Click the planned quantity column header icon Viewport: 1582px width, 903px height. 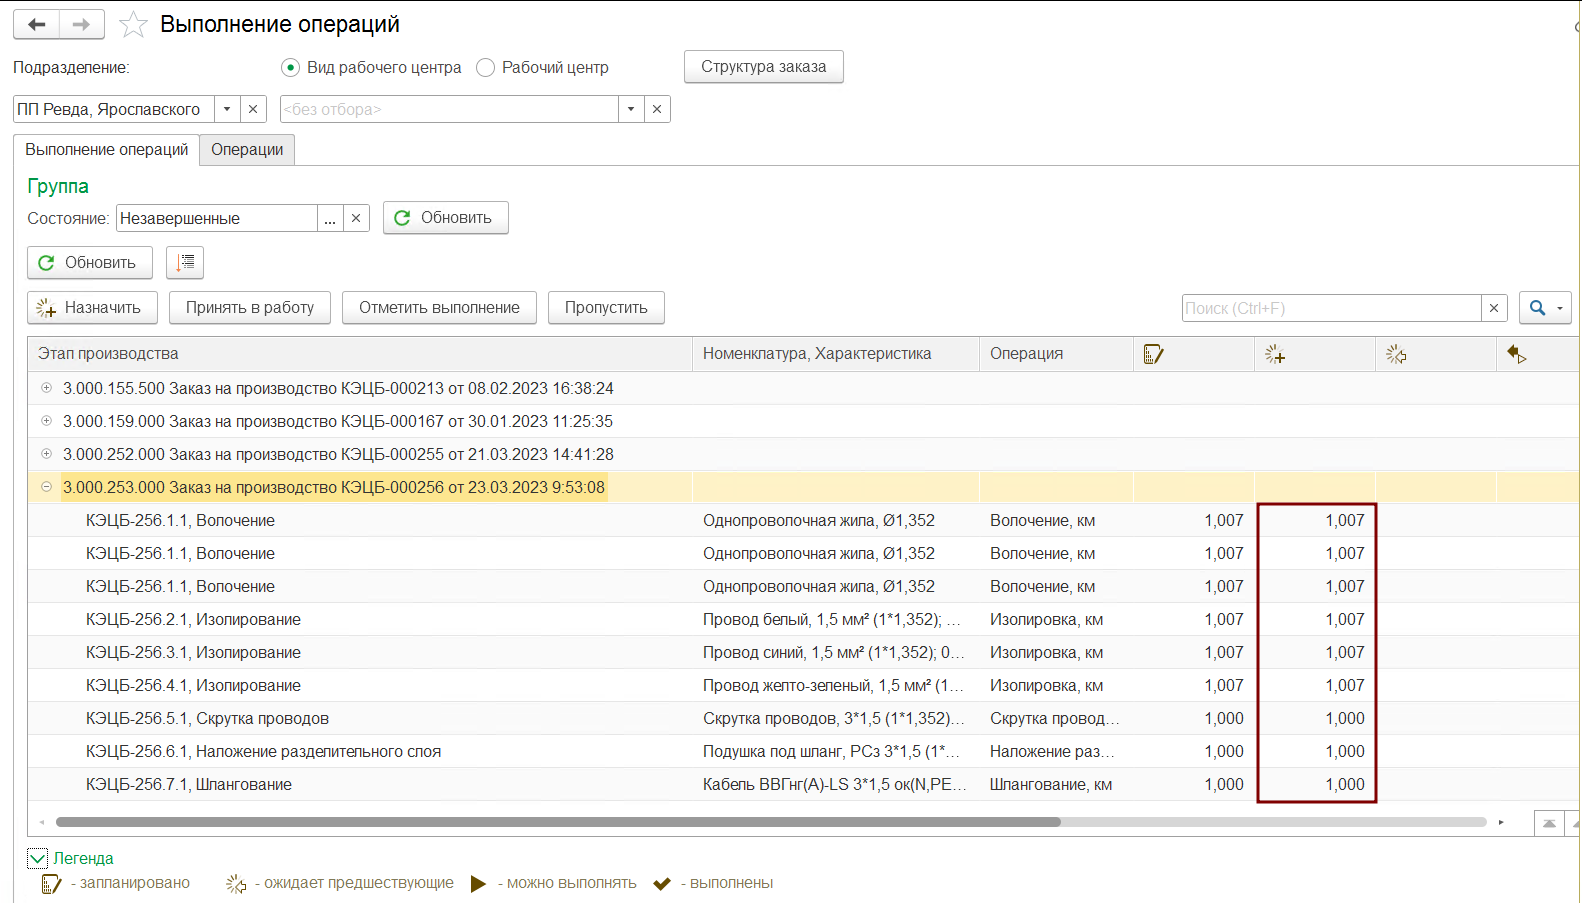[1153, 354]
